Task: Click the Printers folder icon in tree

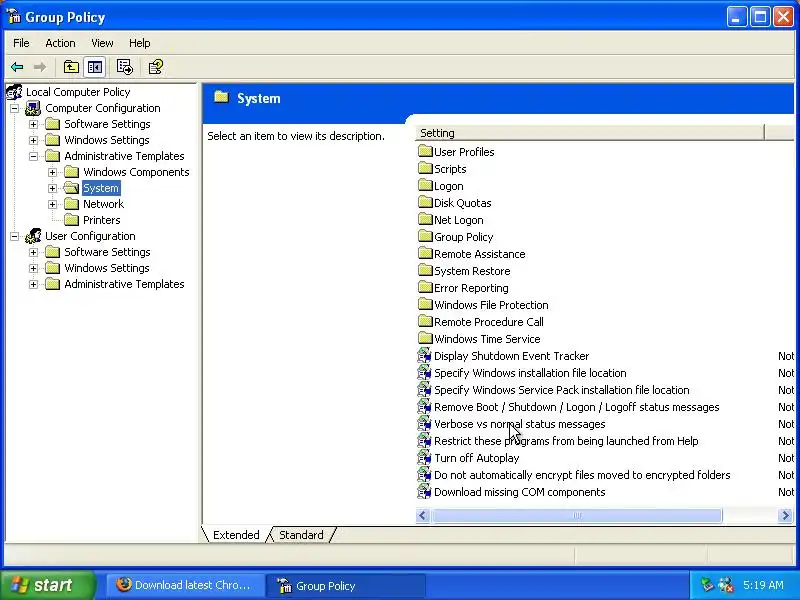Action: (72, 220)
